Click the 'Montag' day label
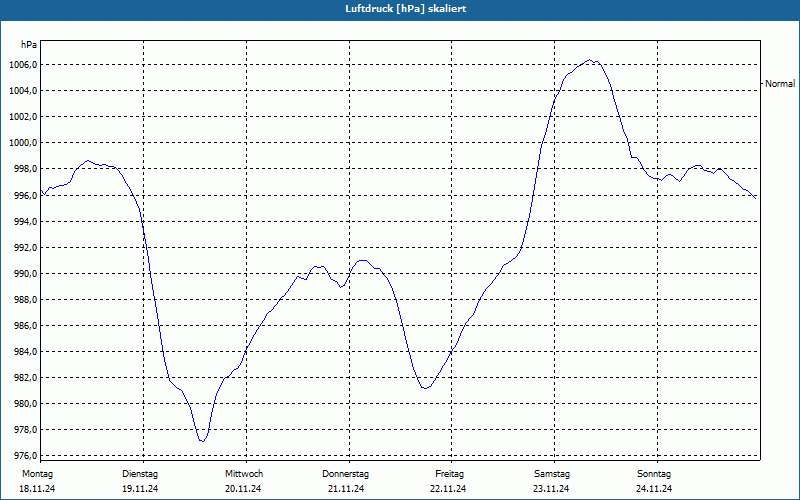800x500 pixels. click(x=37, y=474)
